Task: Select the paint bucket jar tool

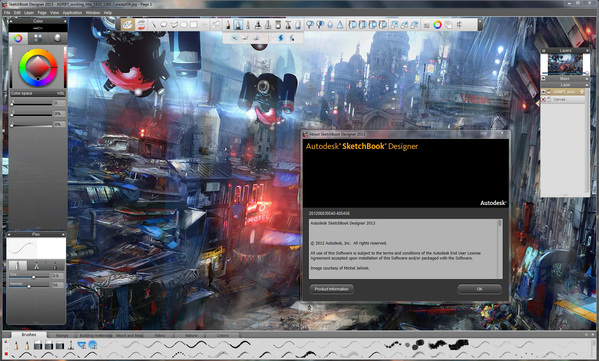Action: pyautogui.click(x=278, y=25)
